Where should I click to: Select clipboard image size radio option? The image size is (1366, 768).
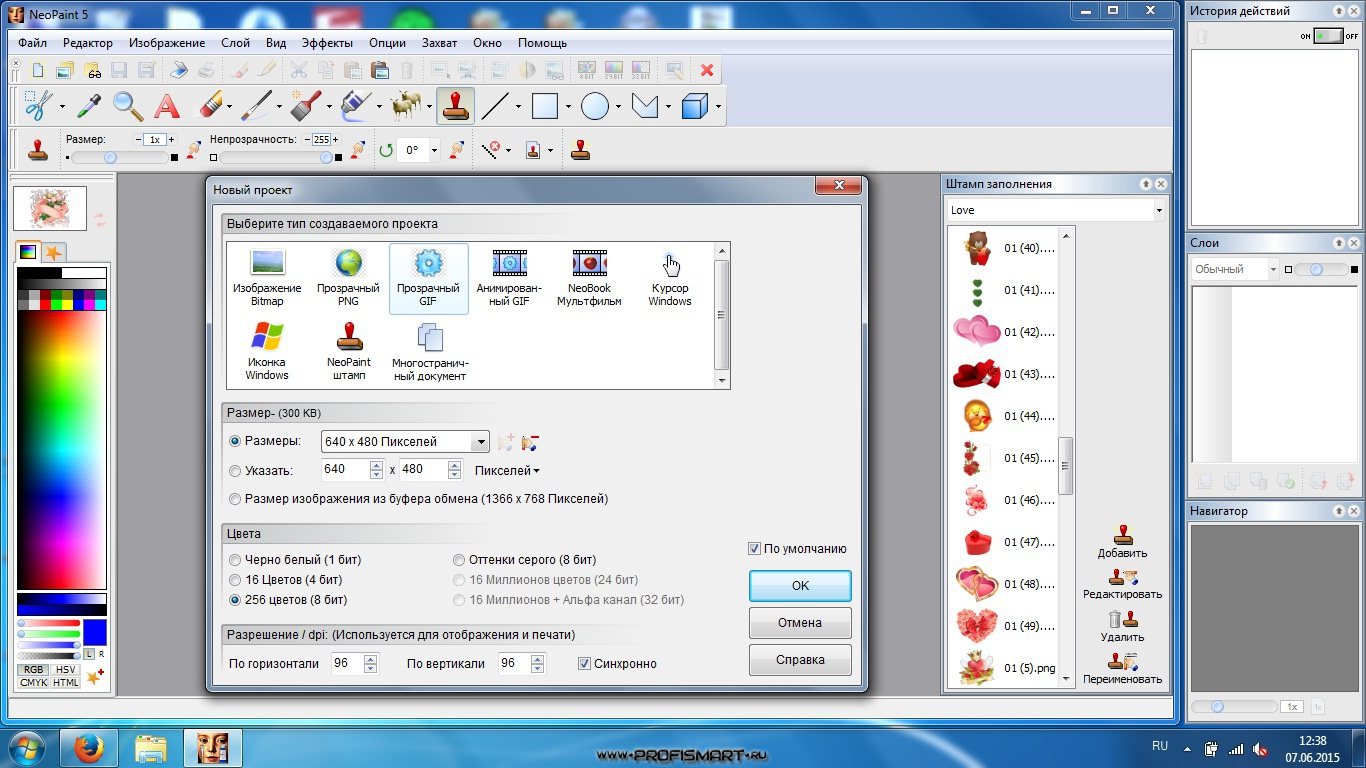pyautogui.click(x=235, y=498)
